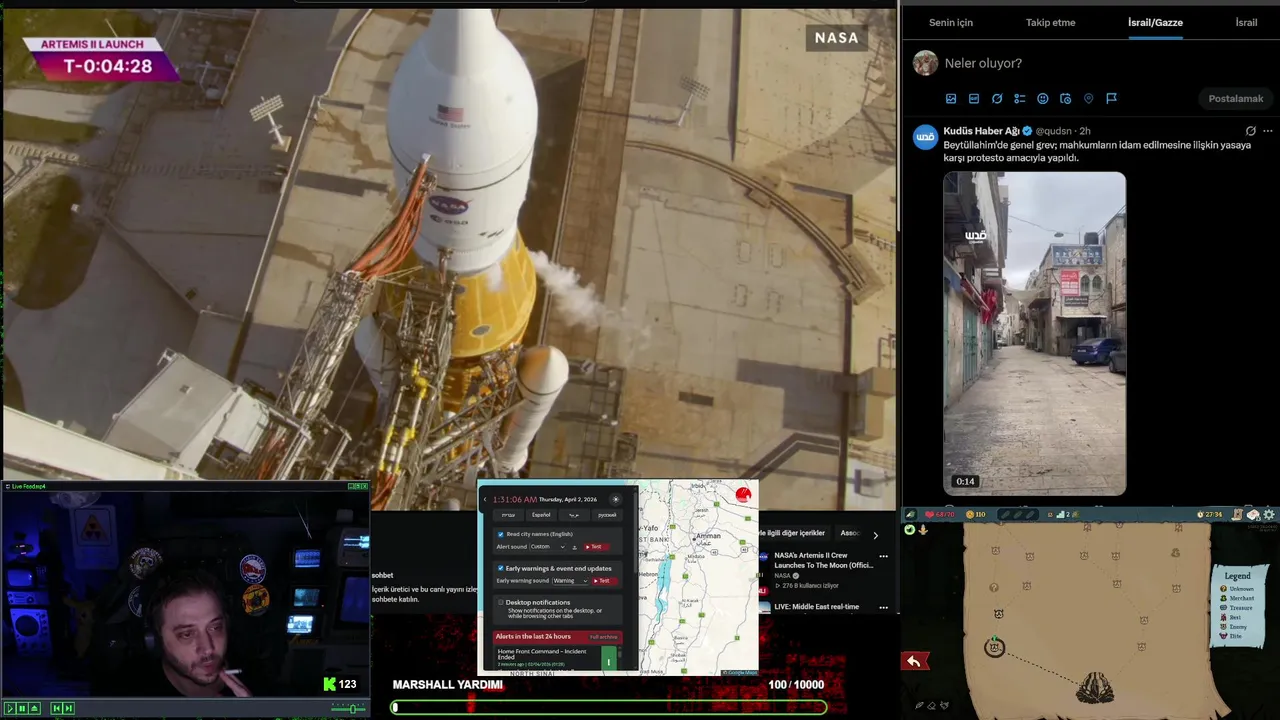The width and height of the screenshot is (1280, 720).
Task: Toggle Early warnings & event end updates
Action: (501, 568)
